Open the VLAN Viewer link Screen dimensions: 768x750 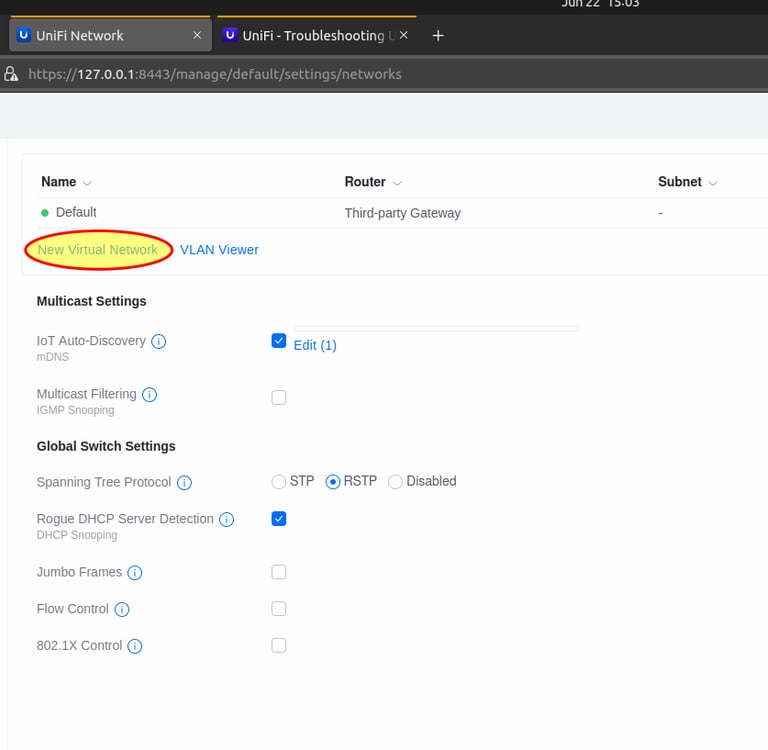tap(219, 250)
